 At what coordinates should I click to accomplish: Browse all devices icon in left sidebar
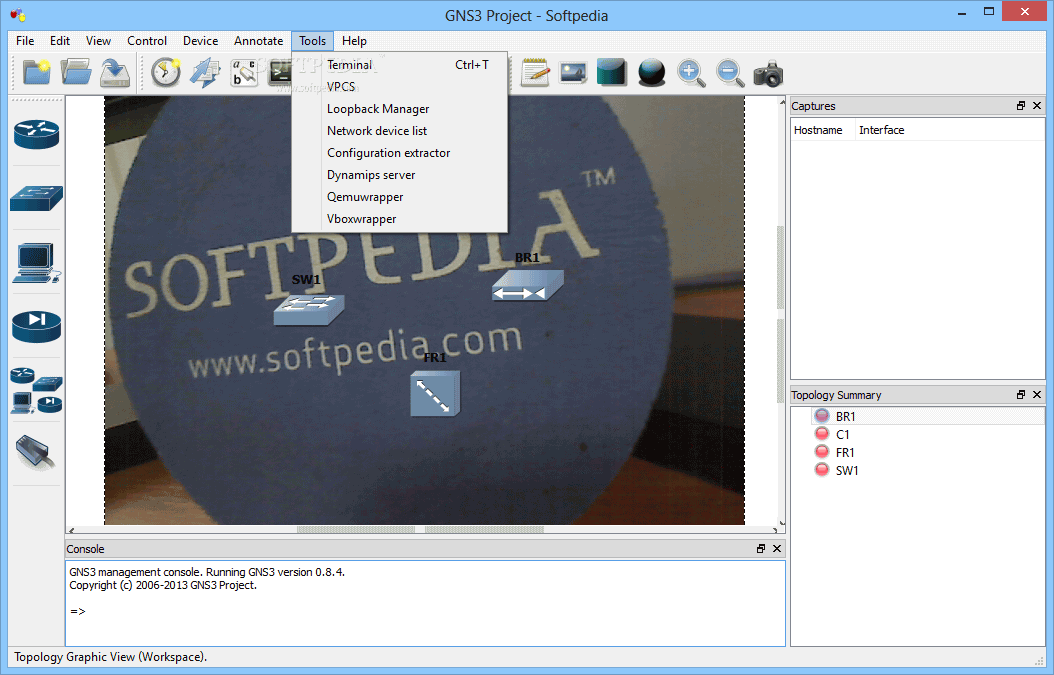(x=36, y=391)
